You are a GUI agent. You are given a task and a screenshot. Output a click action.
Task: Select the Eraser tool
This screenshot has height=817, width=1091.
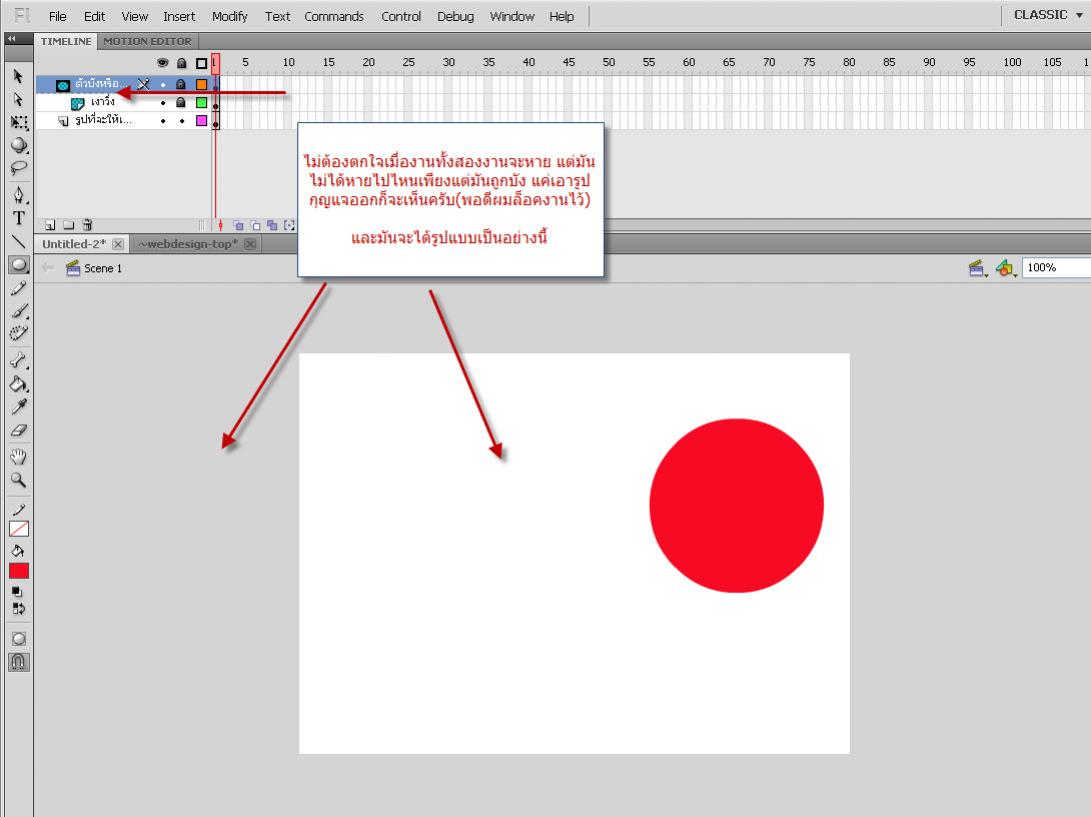[19, 430]
